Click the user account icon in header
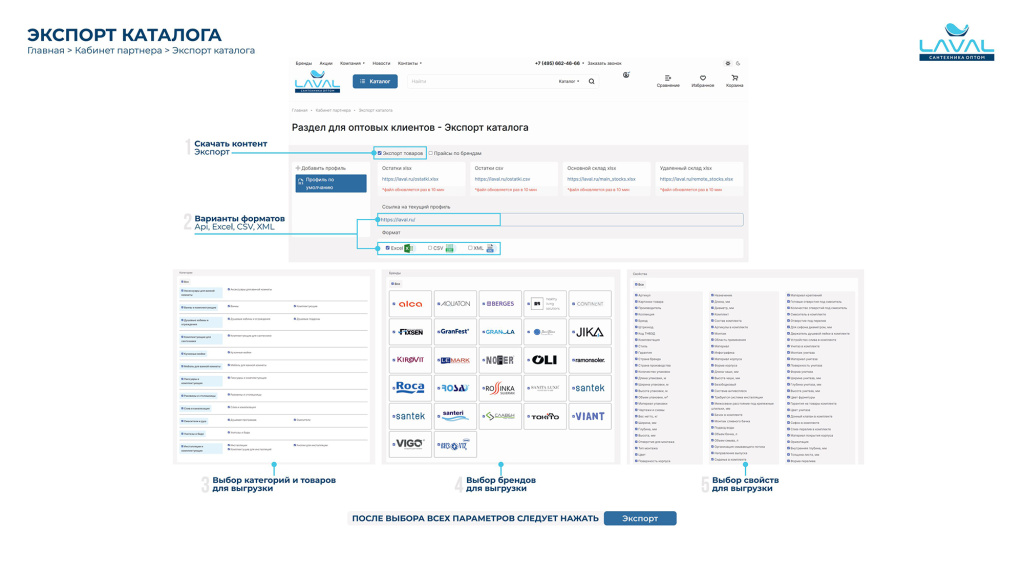The height and width of the screenshot is (575, 1024). [x=626, y=75]
